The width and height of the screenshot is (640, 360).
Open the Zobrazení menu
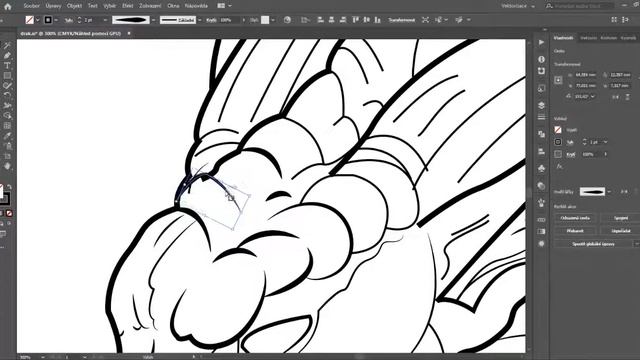tap(150, 6)
